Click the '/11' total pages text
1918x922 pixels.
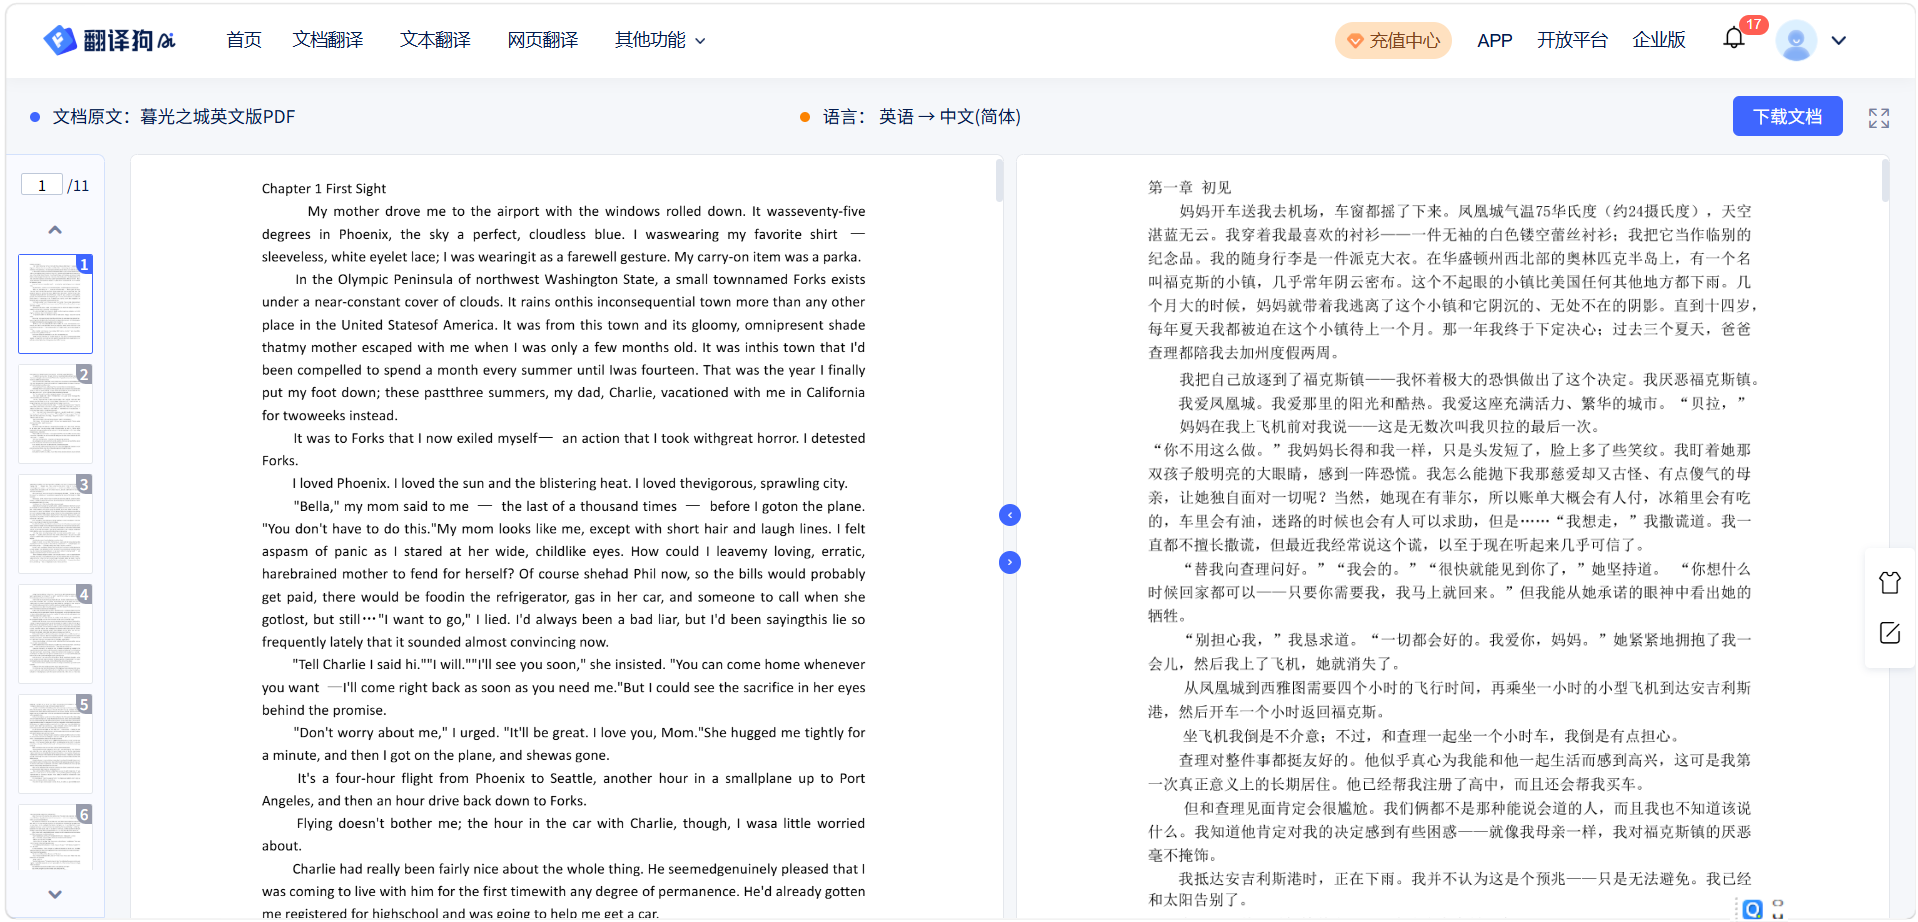(78, 186)
